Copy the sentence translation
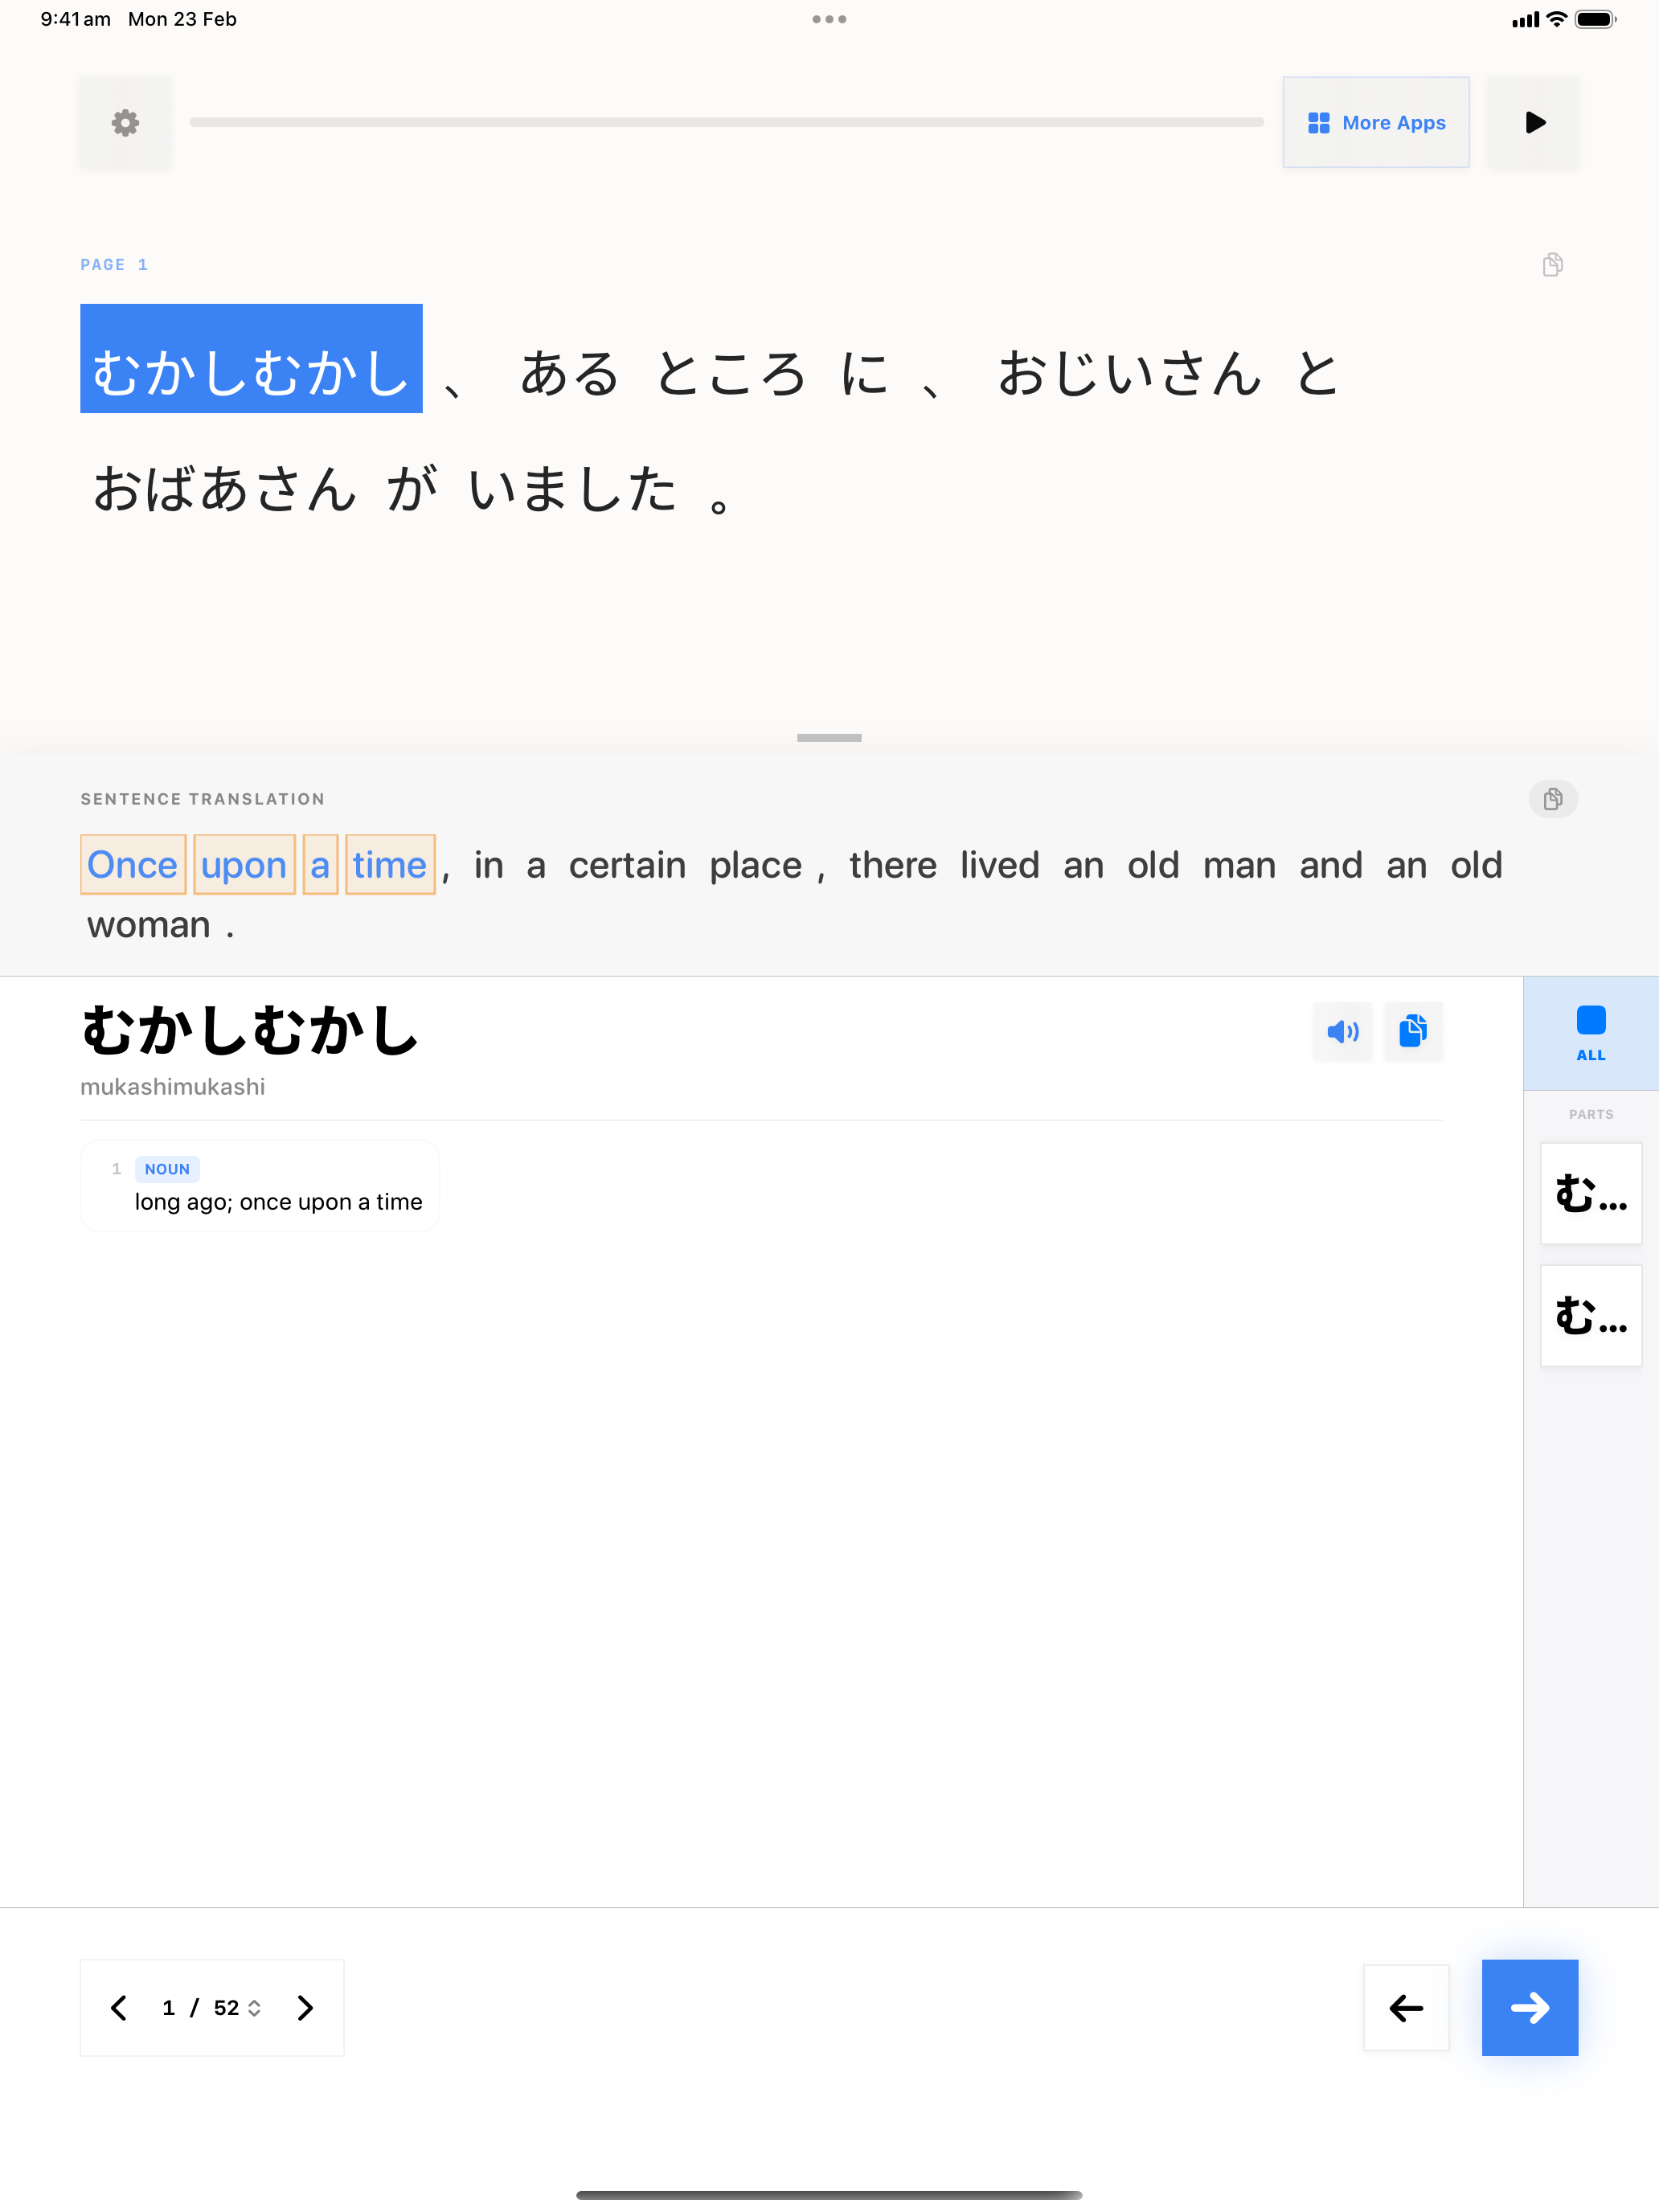The height and width of the screenshot is (2212, 1659). click(x=1552, y=799)
